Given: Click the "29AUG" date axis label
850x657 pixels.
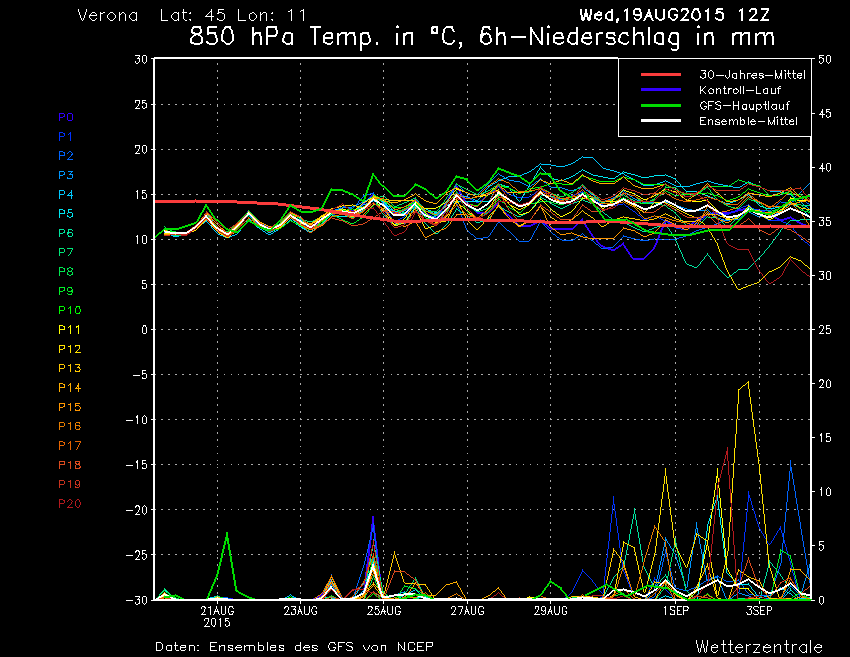Looking at the screenshot, I should 551,611.
